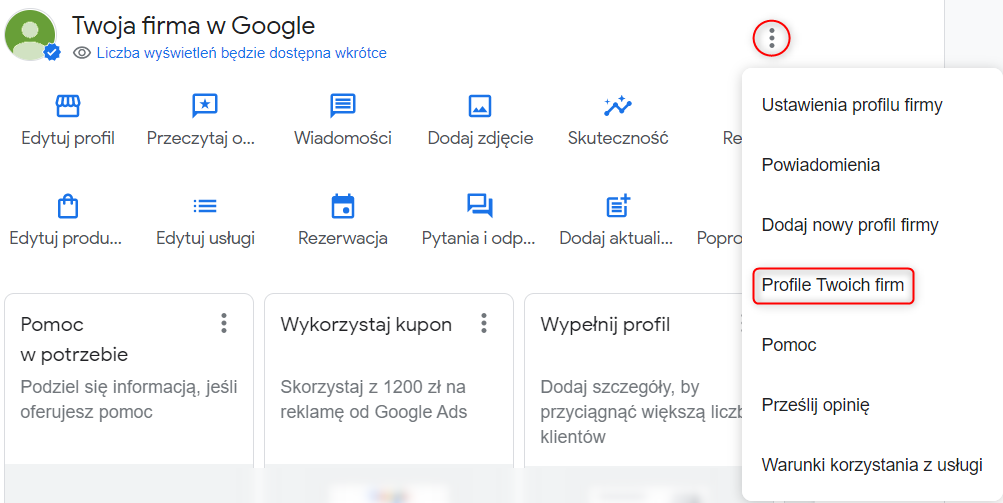1003x503 pixels.
Task: Open the Wykorzystaj kupon card title
Action: pos(366,325)
